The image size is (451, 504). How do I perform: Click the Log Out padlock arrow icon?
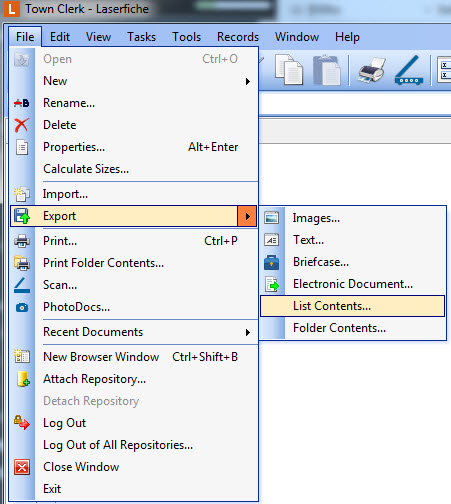point(22,423)
